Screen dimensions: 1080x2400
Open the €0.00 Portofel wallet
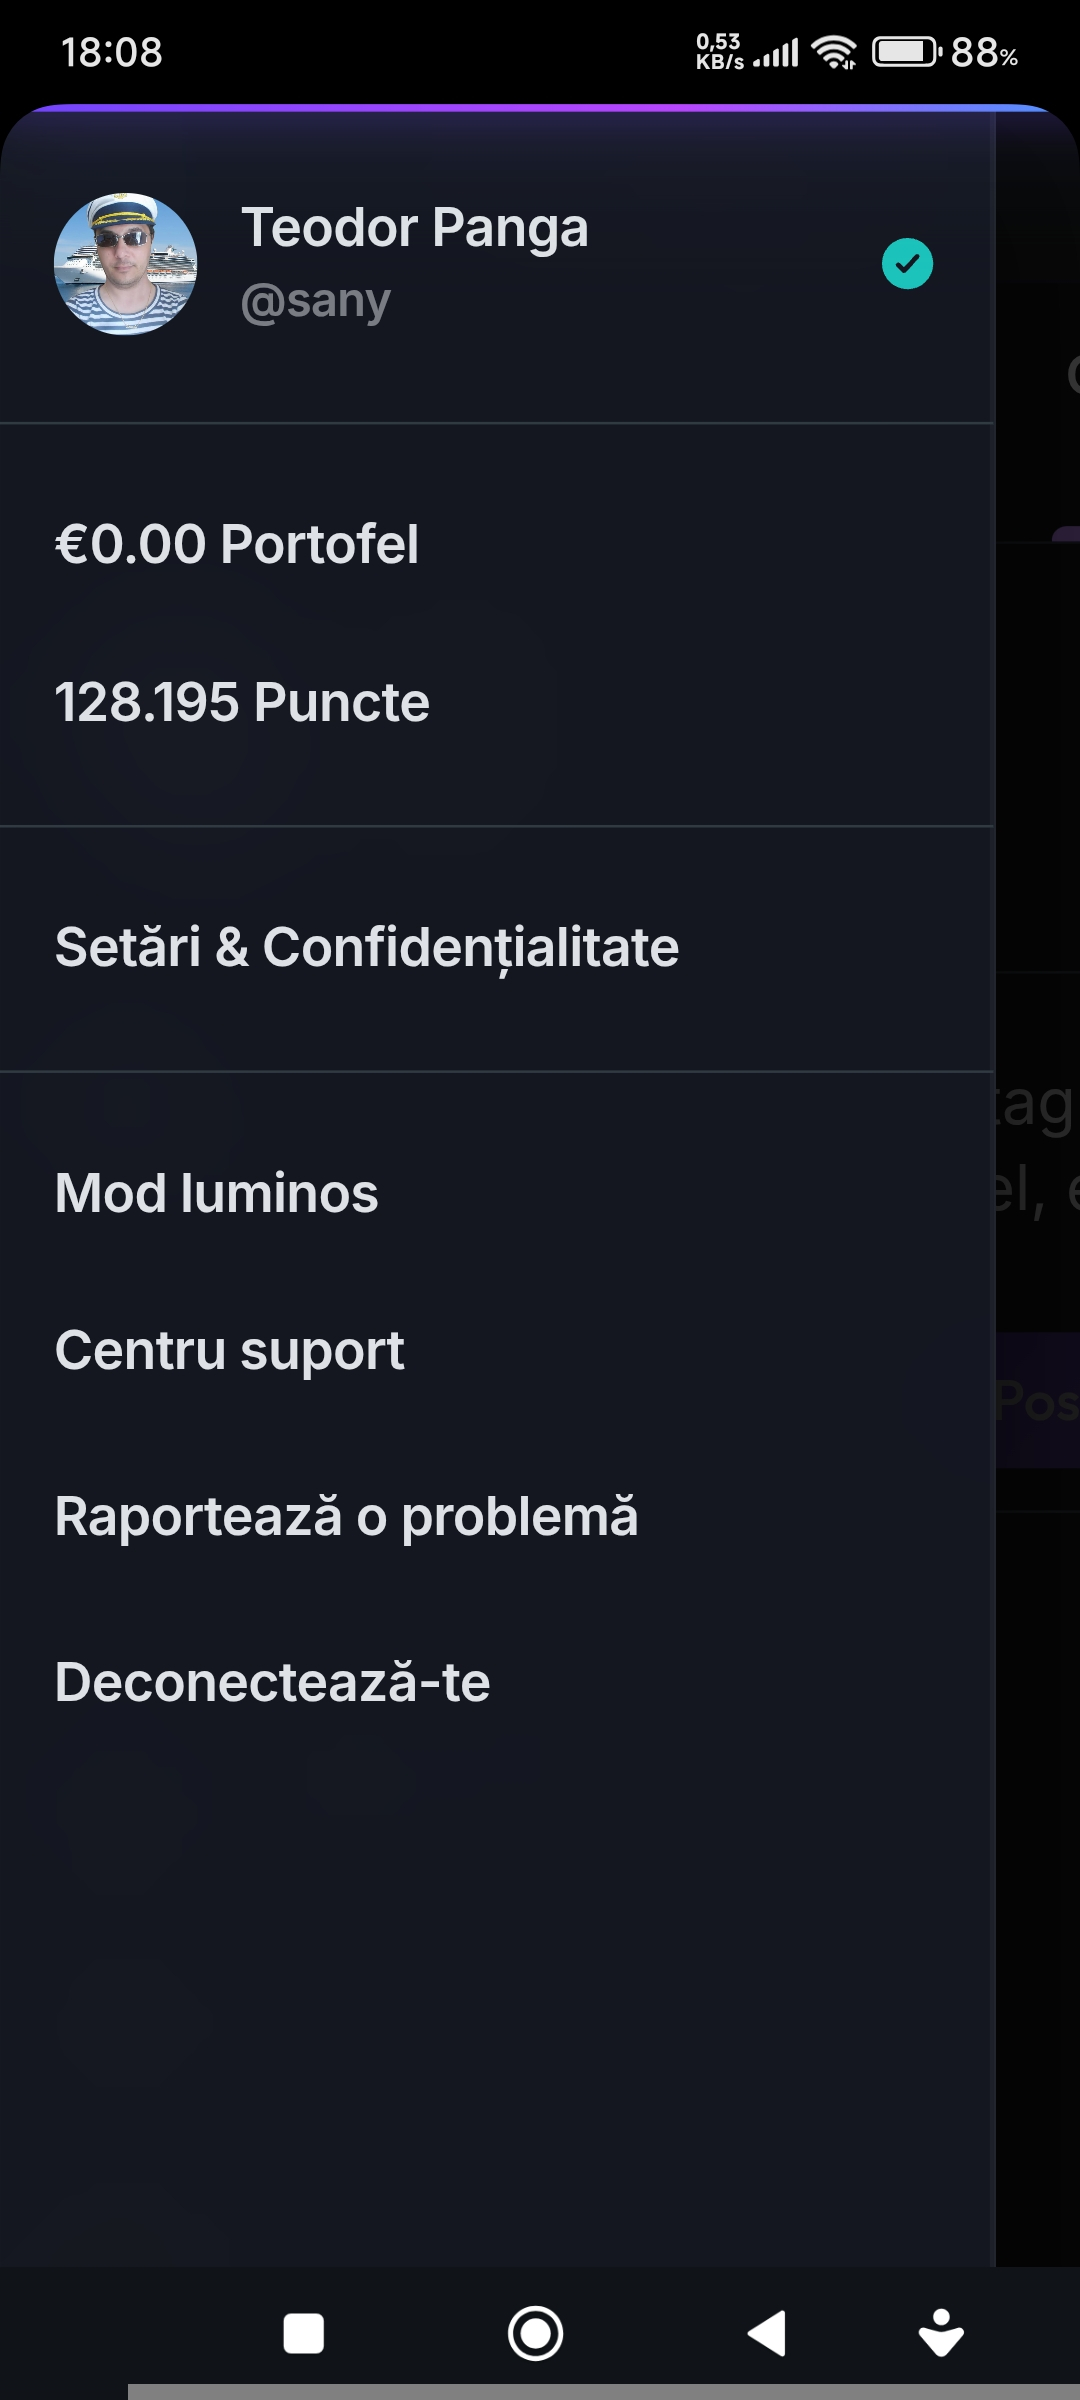point(237,544)
